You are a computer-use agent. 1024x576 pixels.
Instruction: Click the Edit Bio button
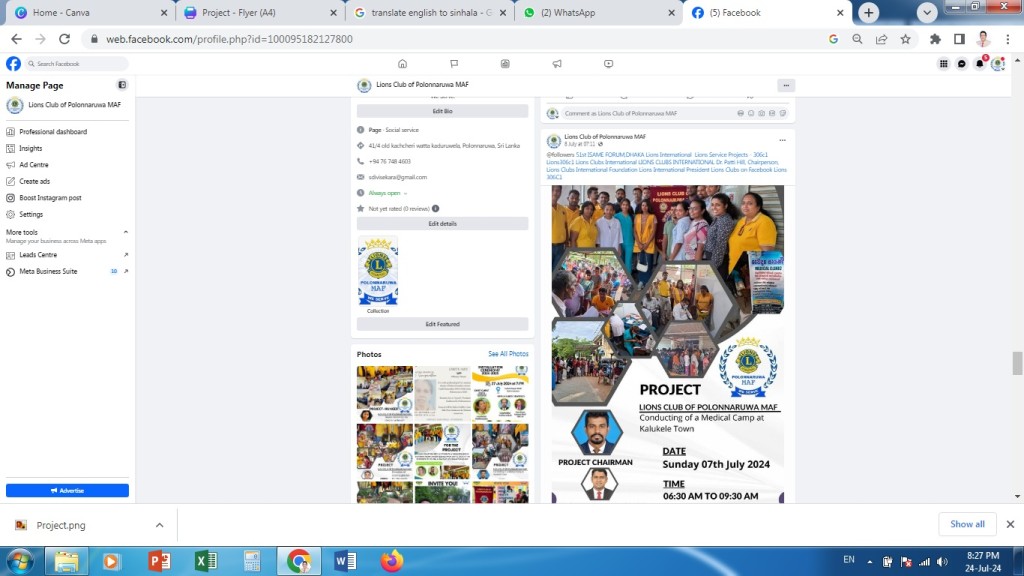pos(442,111)
